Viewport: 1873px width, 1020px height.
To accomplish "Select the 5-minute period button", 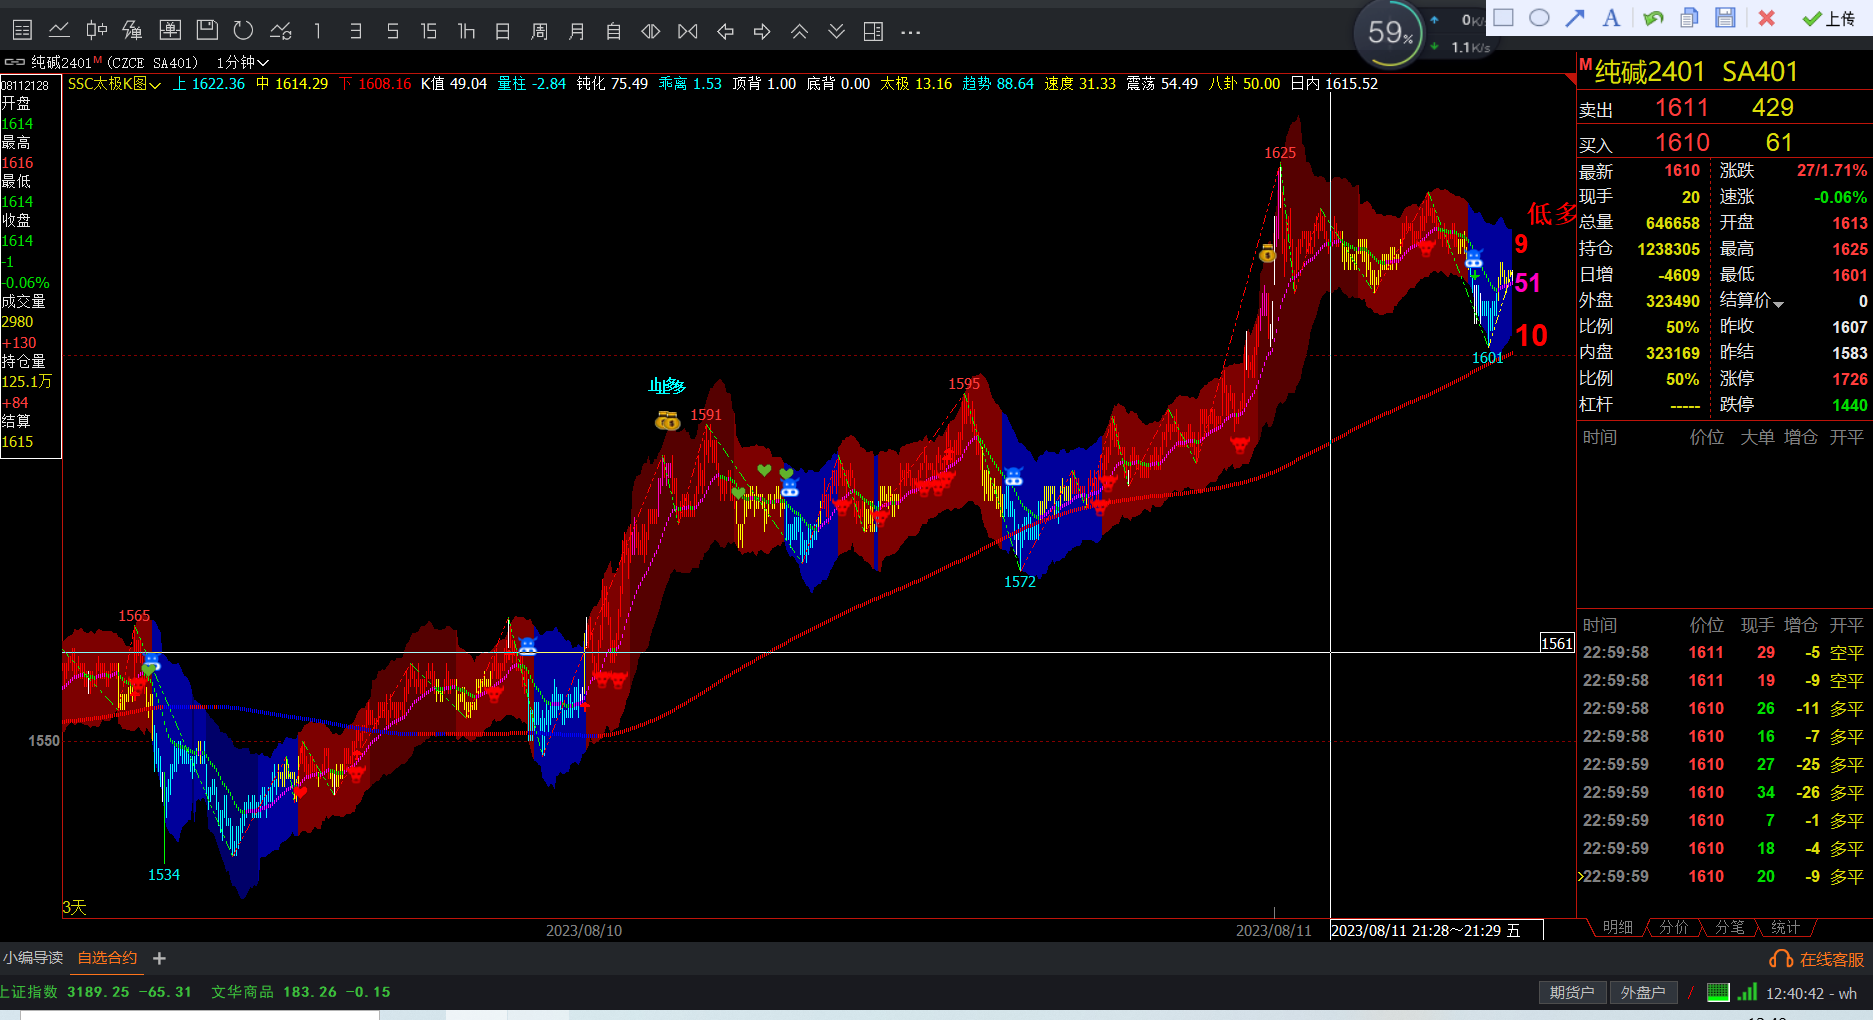I will tap(392, 31).
